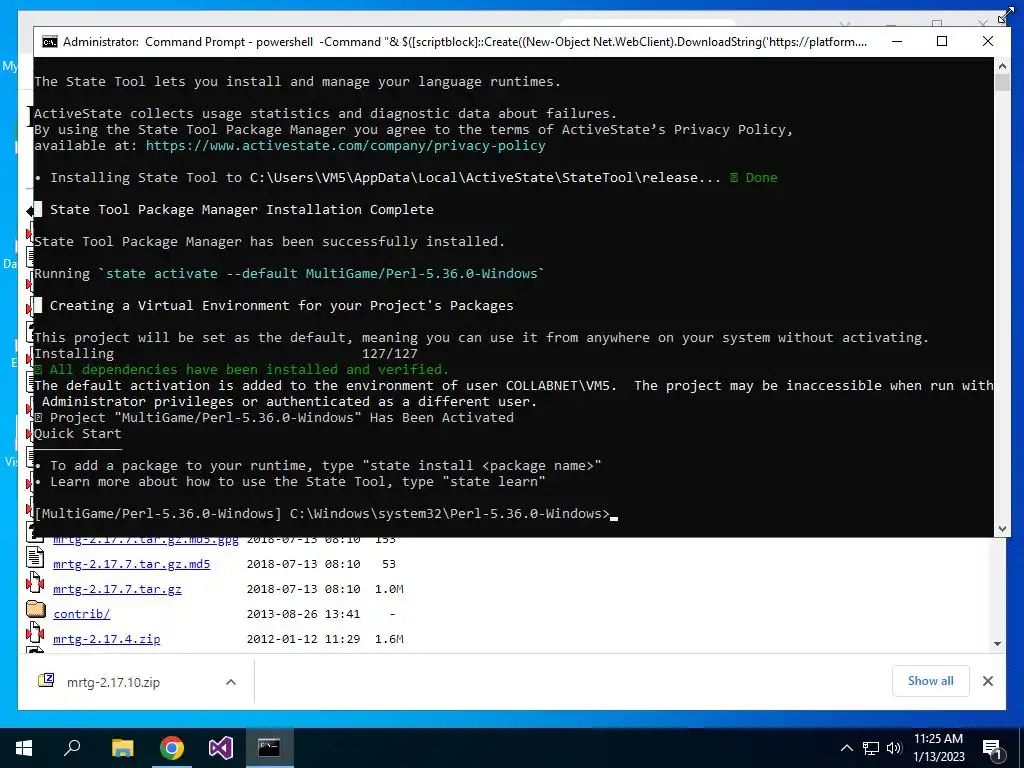Click mrtg-2.17.10.zip file type icon
1024x768 pixels.
46,680
